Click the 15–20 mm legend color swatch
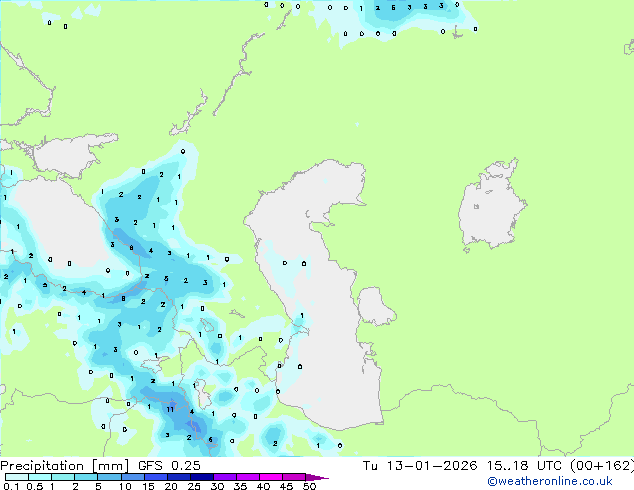 pos(155,477)
